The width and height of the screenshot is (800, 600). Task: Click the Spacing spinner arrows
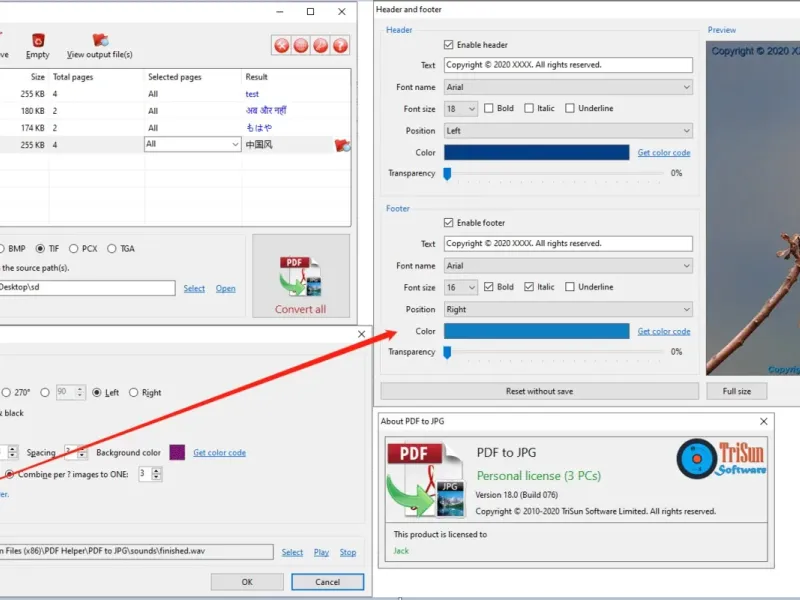click(x=82, y=453)
